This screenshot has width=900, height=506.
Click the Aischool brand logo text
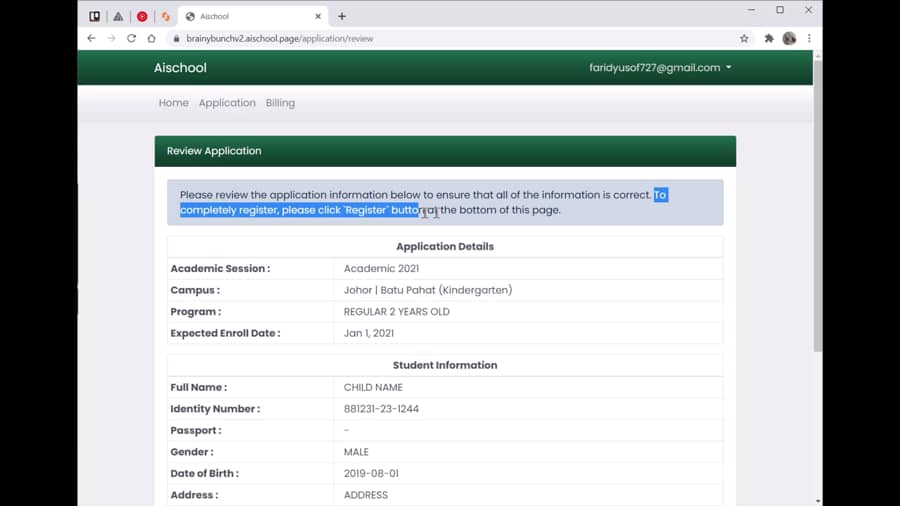coord(180,68)
